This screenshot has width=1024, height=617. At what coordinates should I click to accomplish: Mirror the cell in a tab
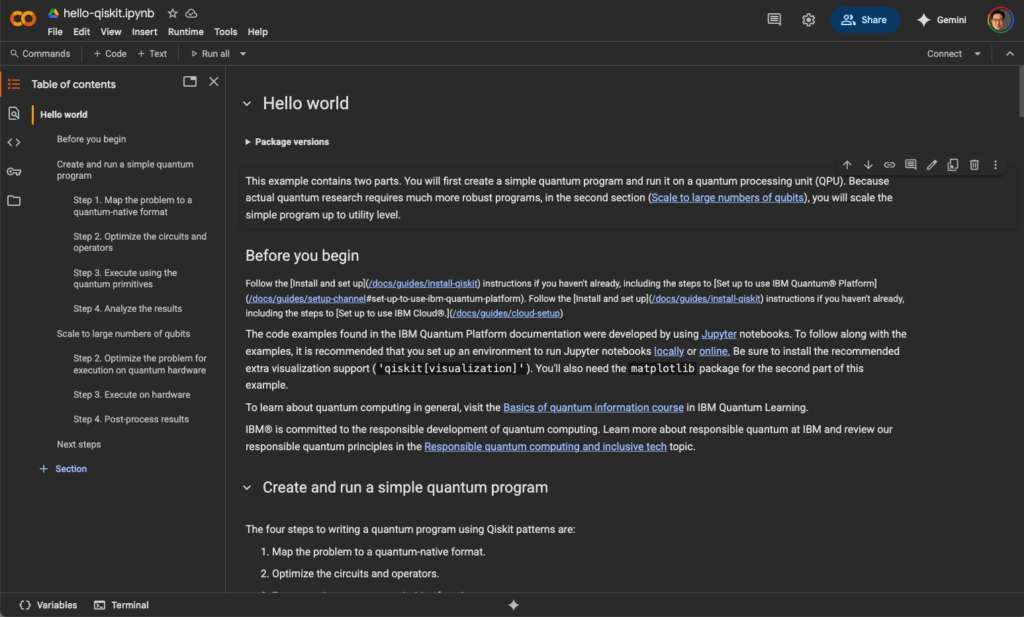(x=953, y=165)
